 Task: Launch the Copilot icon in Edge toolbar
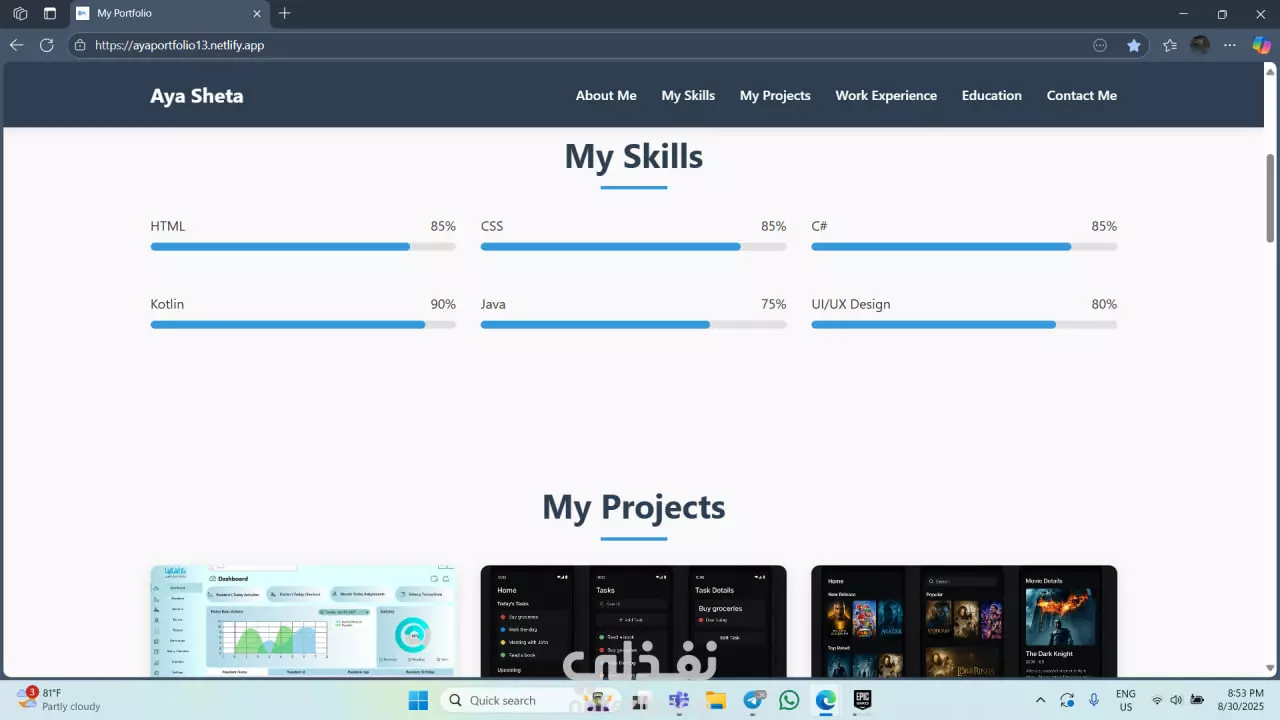point(1262,45)
